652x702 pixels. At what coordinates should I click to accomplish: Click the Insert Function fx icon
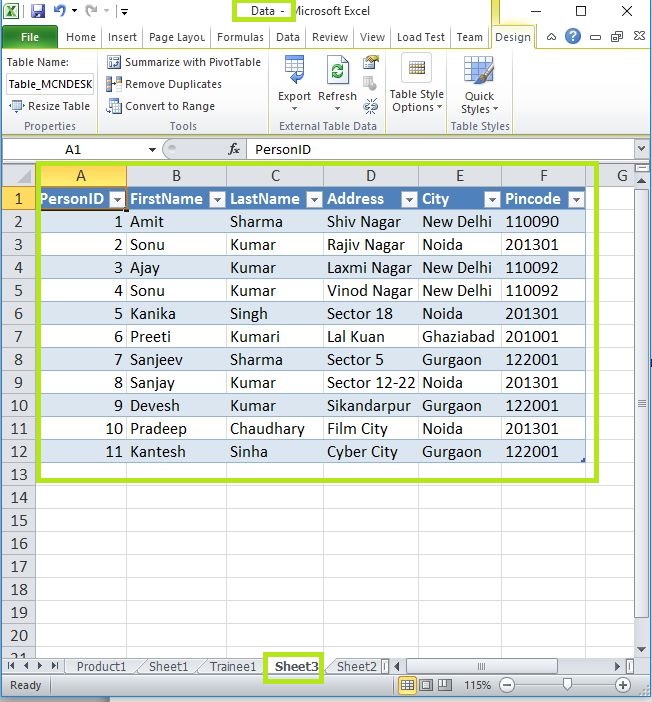click(x=234, y=149)
